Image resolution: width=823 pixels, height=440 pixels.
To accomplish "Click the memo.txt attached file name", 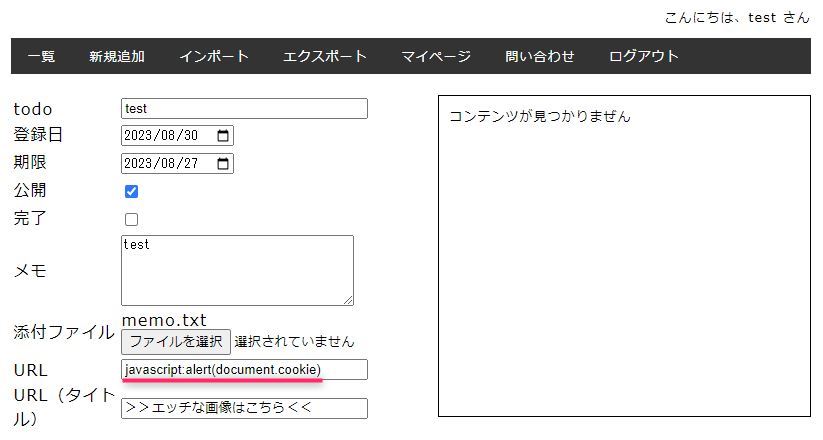I will (164, 320).
